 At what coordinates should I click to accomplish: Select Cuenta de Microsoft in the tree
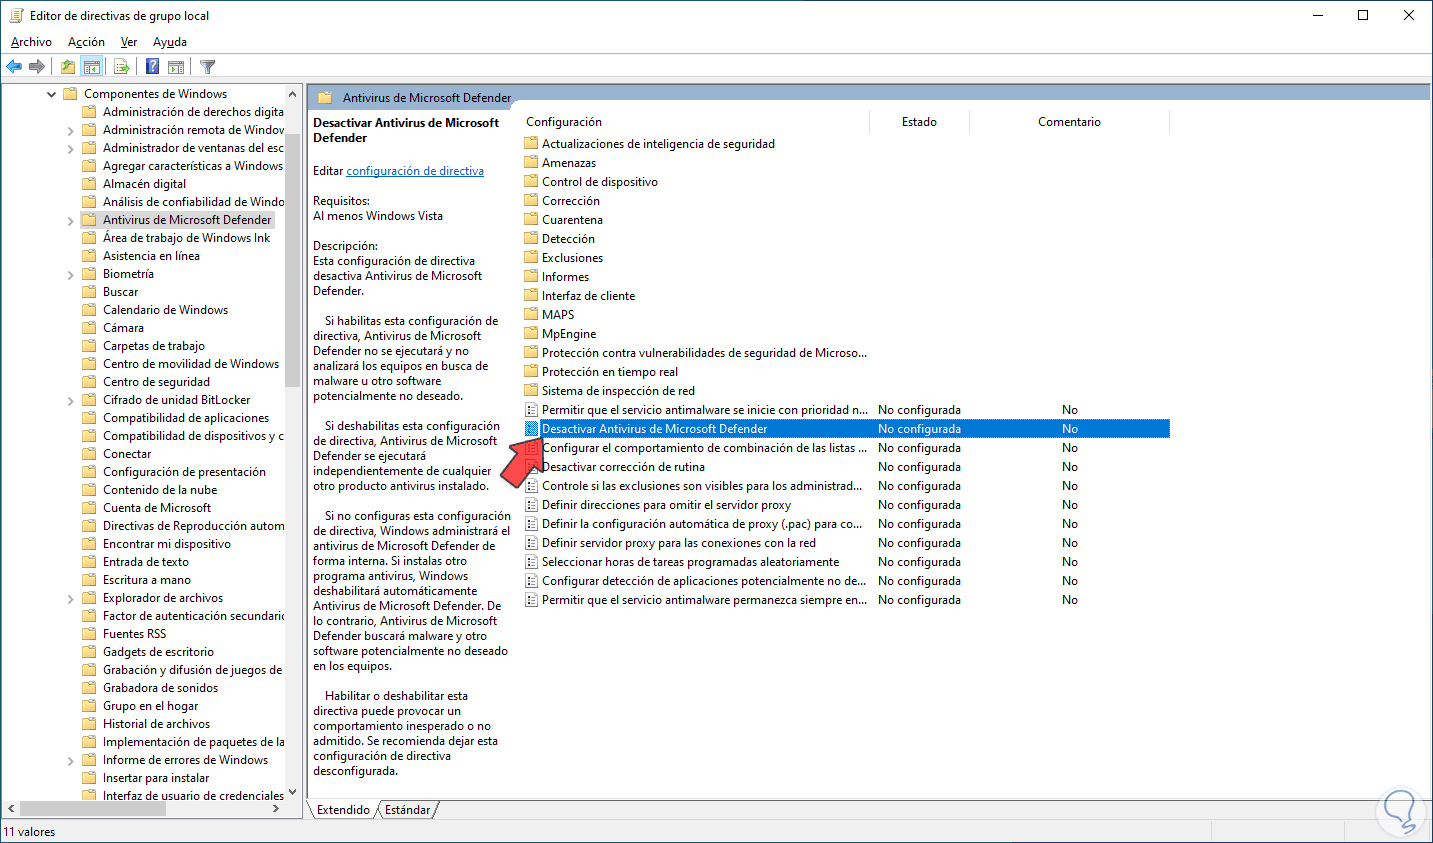[157, 508]
